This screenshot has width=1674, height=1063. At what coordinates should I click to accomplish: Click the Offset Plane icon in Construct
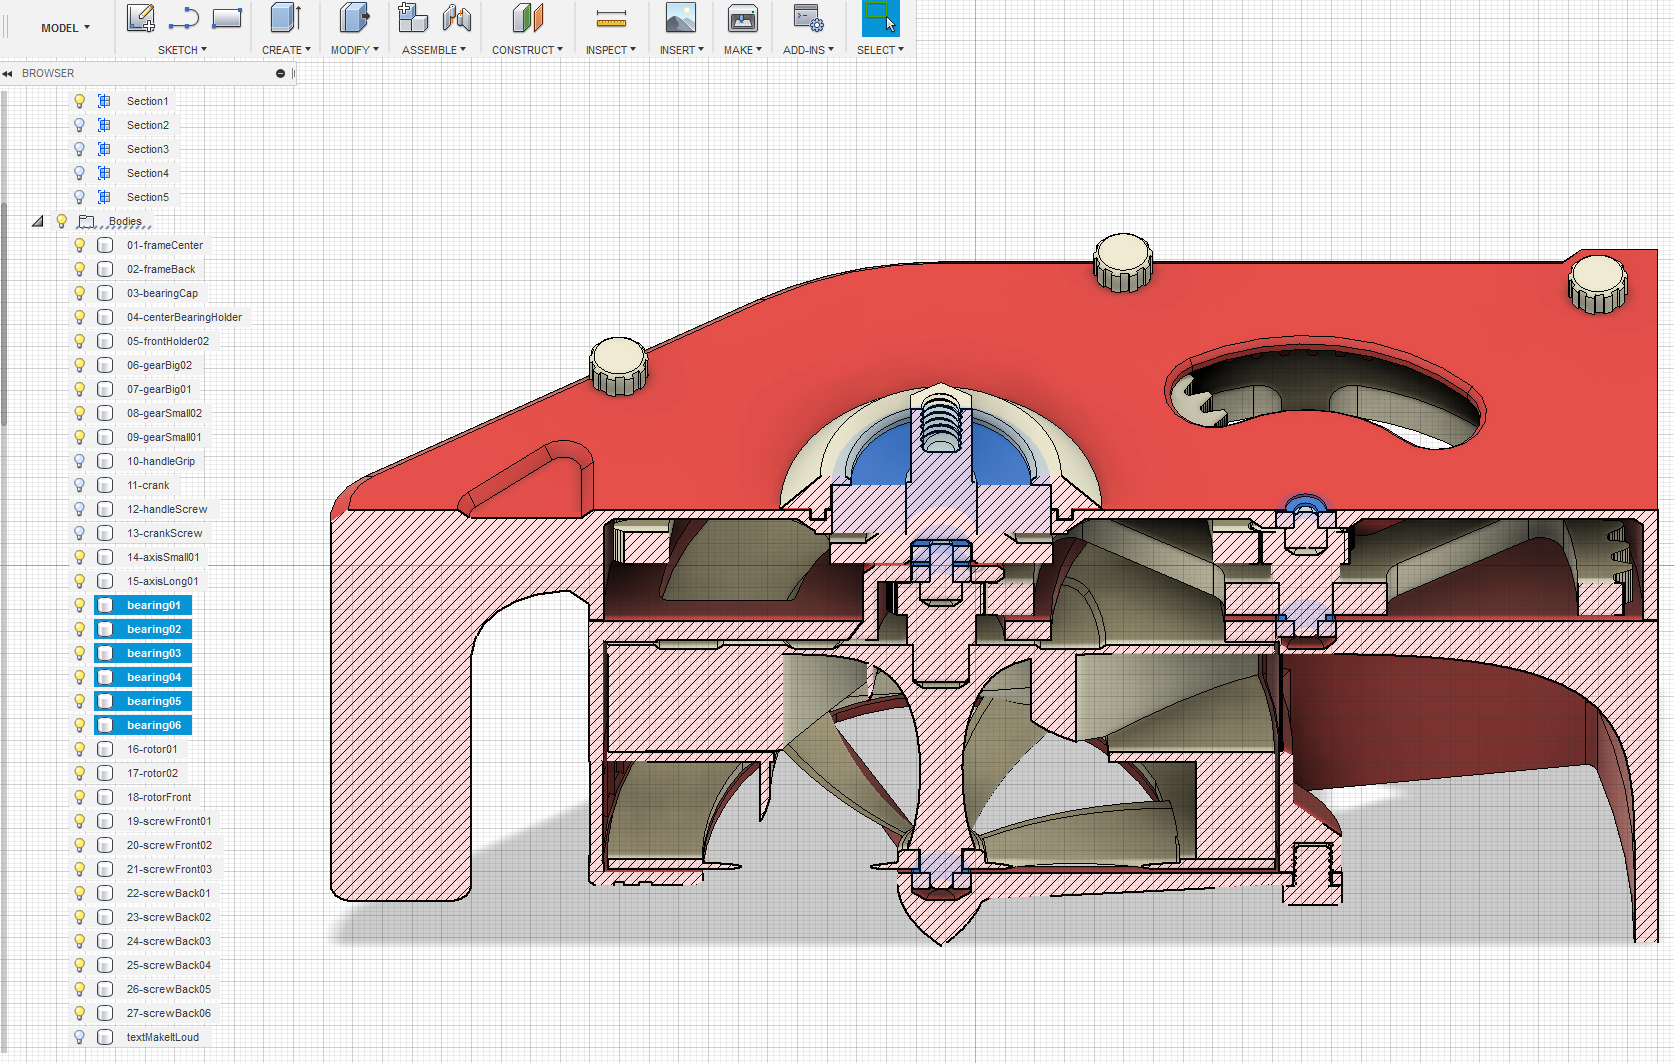tap(528, 18)
